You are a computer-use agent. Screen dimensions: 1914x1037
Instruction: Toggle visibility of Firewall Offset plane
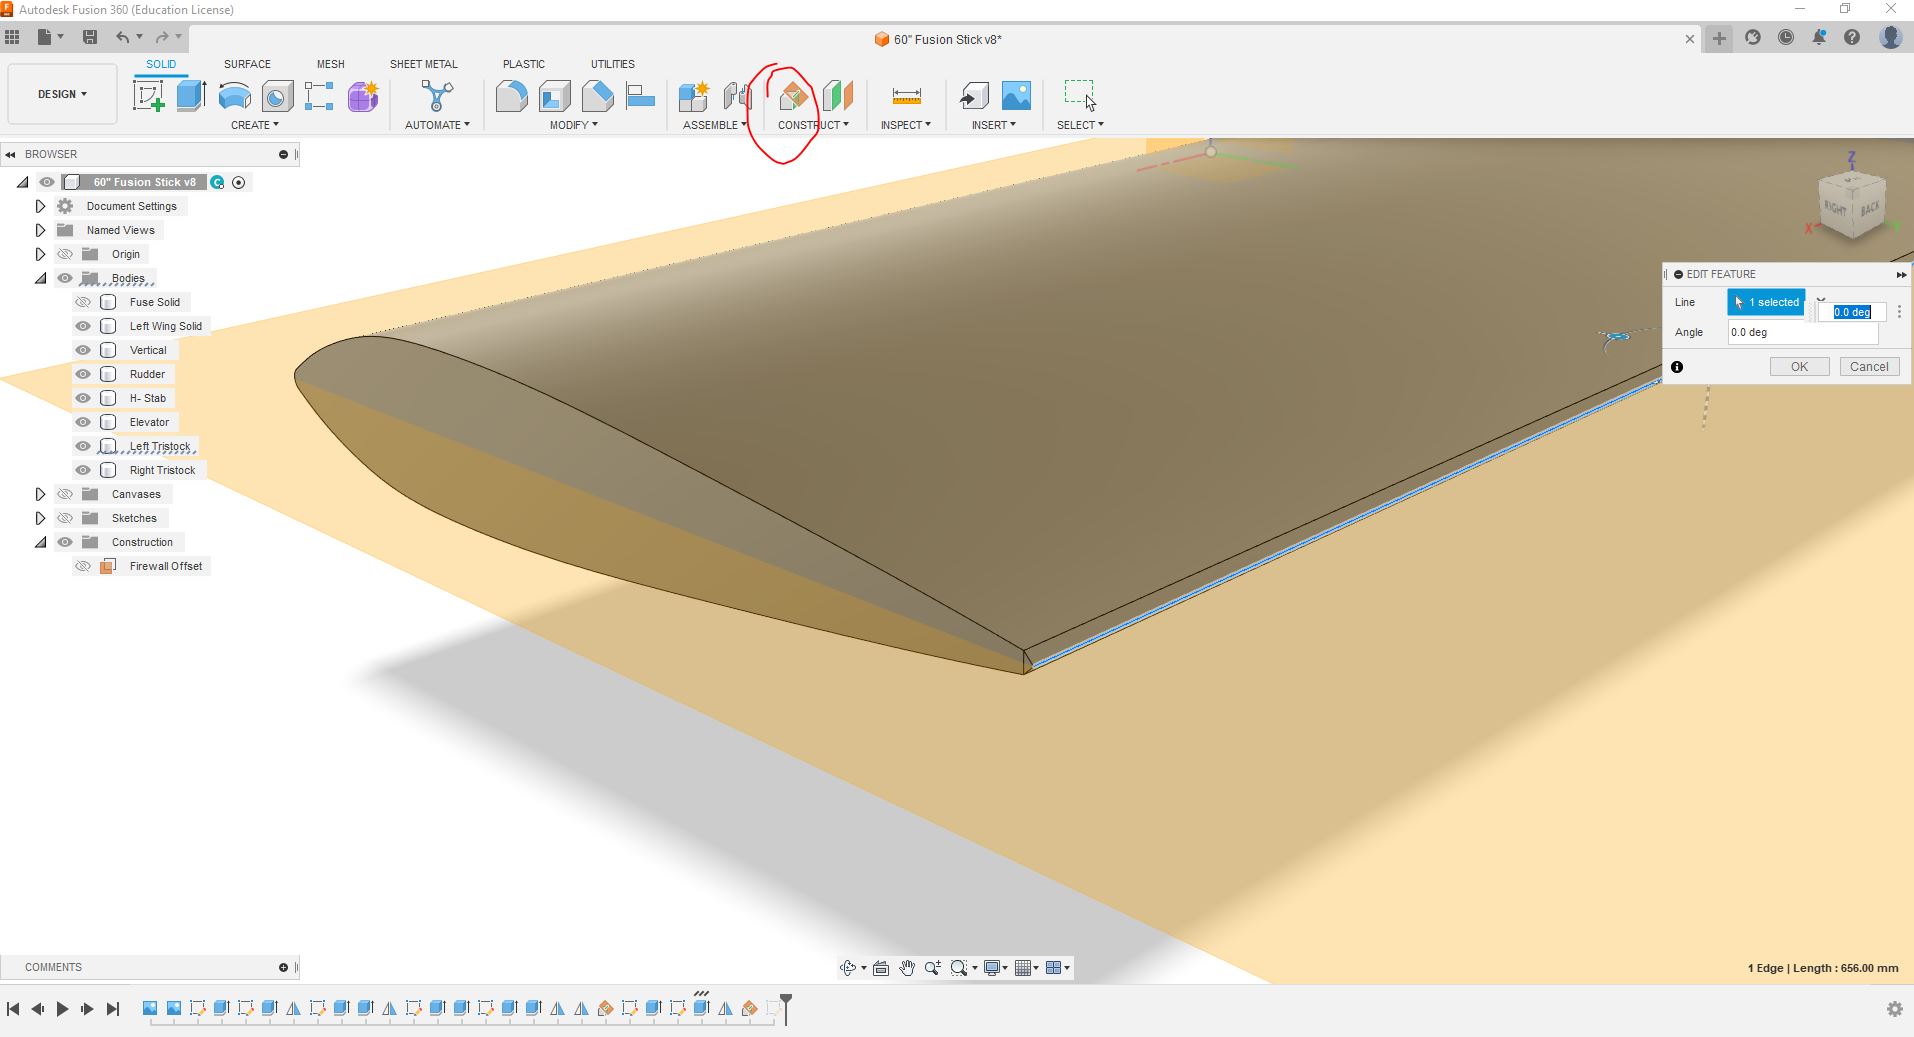click(83, 566)
